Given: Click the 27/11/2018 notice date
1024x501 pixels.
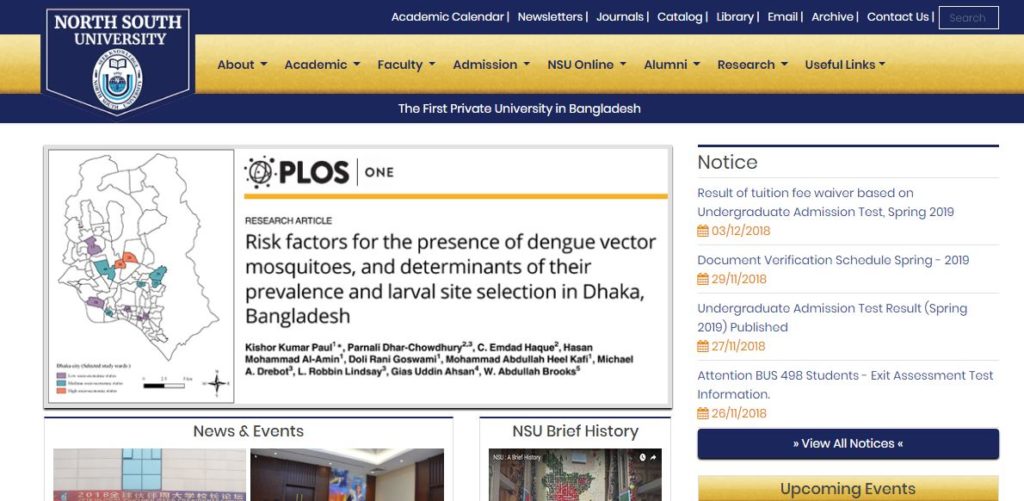Looking at the screenshot, I should [738, 346].
